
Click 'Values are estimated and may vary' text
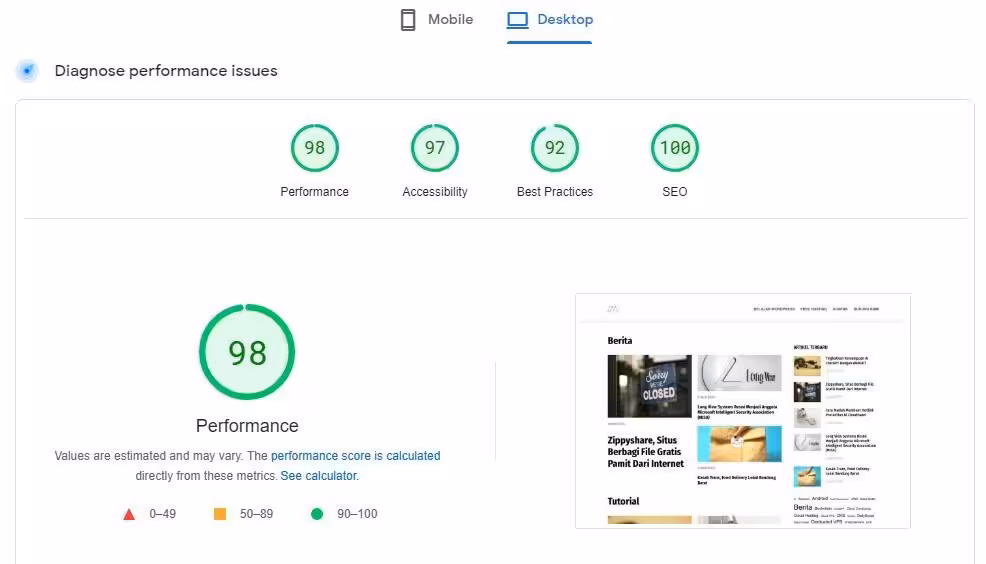tap(148, 456)
